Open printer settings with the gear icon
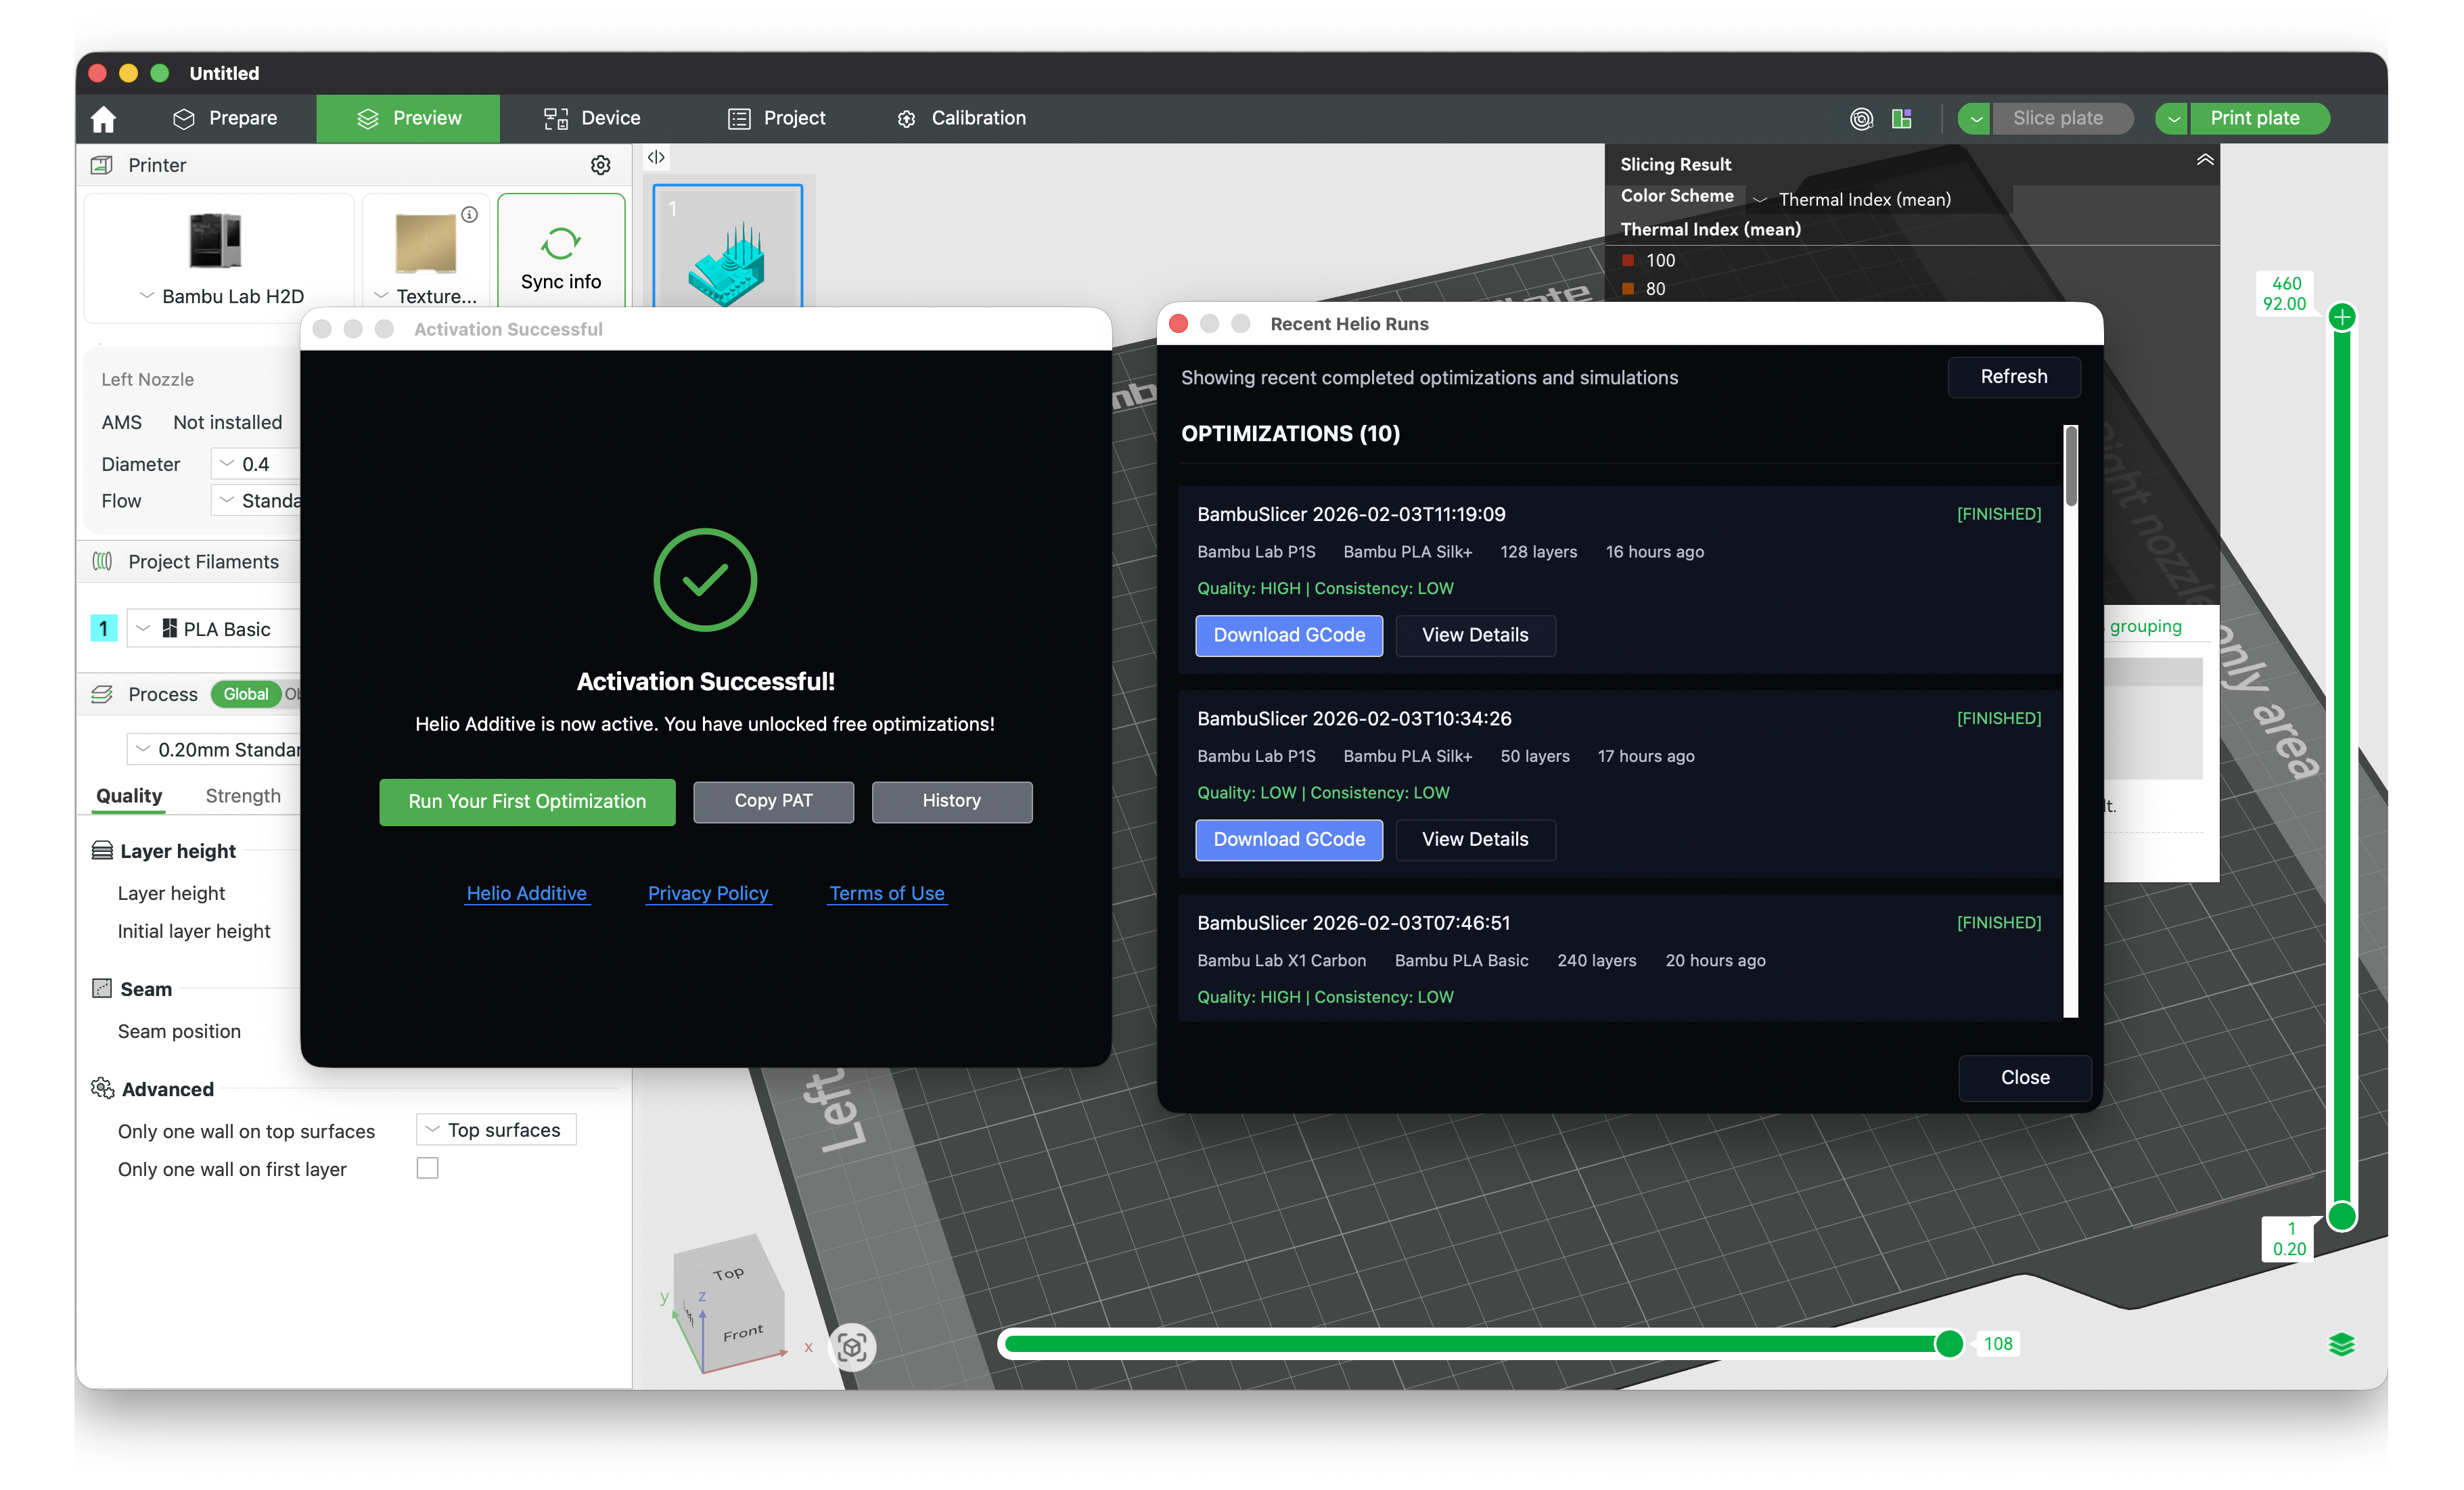The height and width of the screenshot is (1490, 2464). click(600, 165)
